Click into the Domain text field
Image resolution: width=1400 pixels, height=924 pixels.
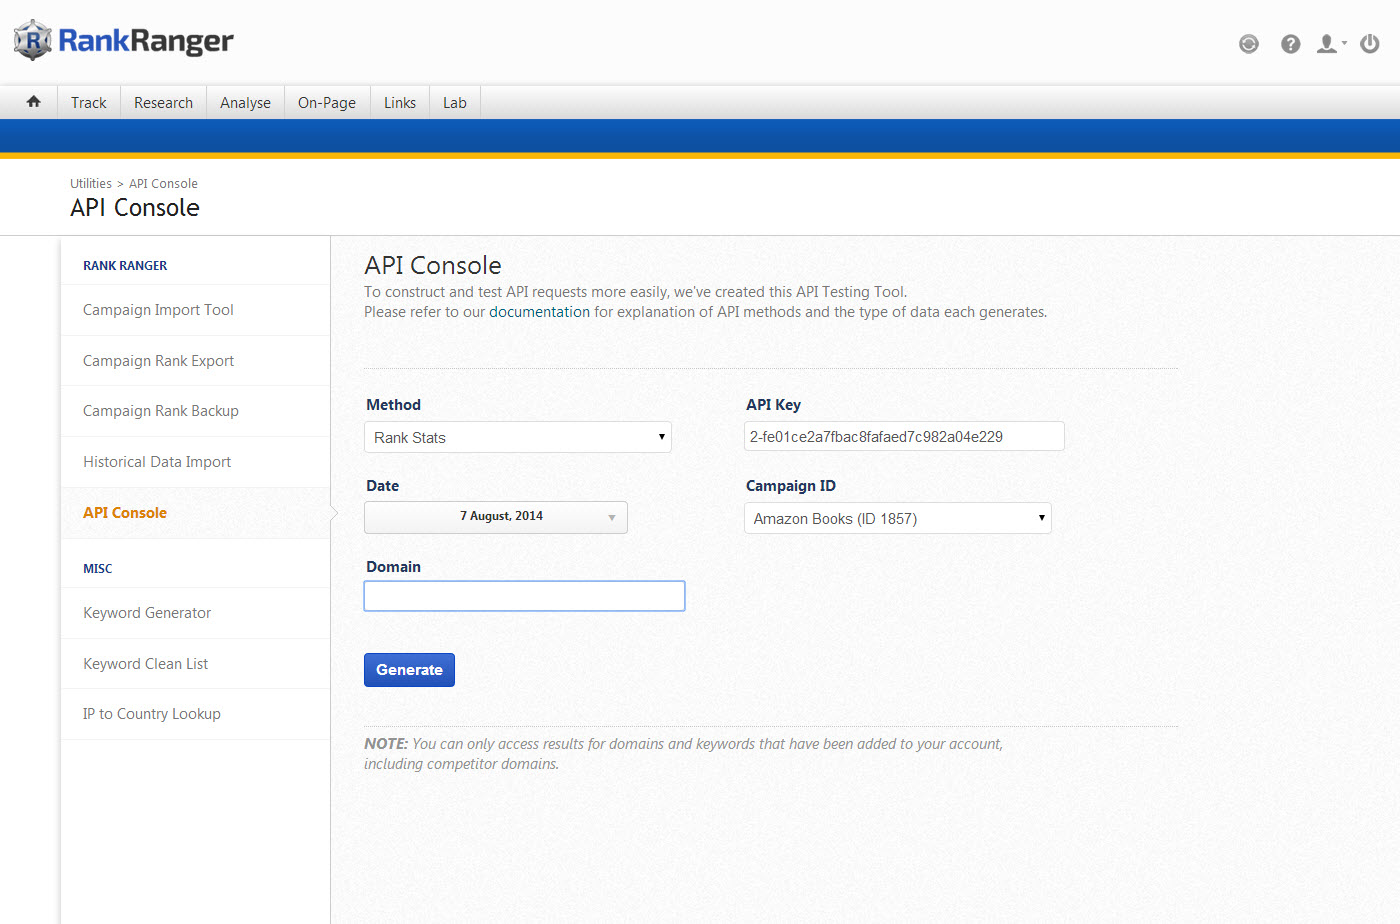click(524, 596)
